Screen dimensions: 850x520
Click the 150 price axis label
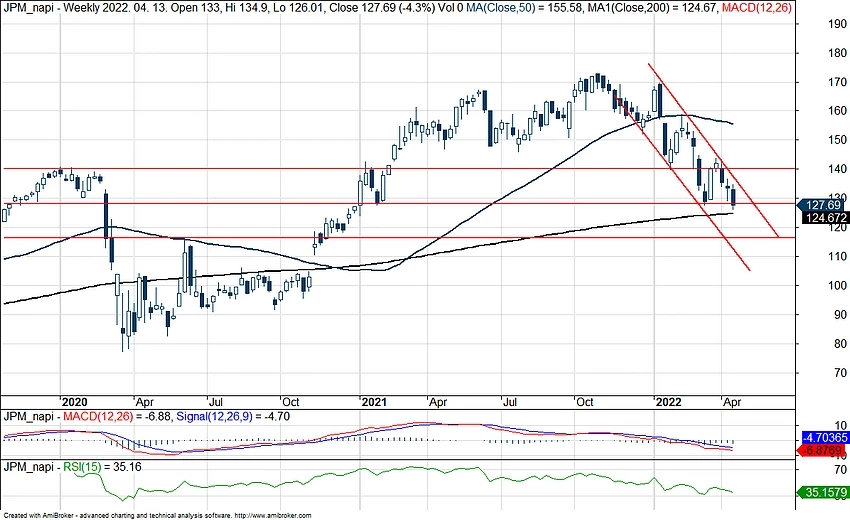coord(838,140)
